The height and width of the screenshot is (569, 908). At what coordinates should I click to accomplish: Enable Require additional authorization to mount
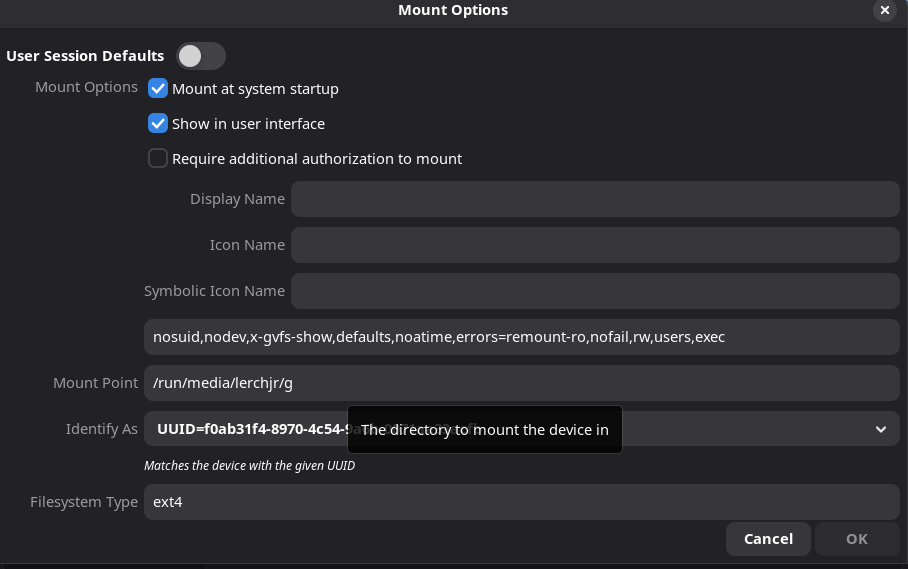[158, 158]
